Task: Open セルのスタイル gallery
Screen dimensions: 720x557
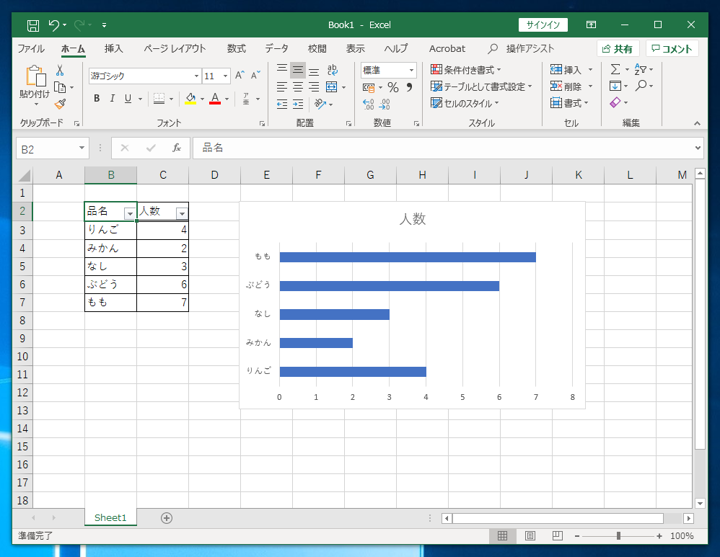Action: 465,103
